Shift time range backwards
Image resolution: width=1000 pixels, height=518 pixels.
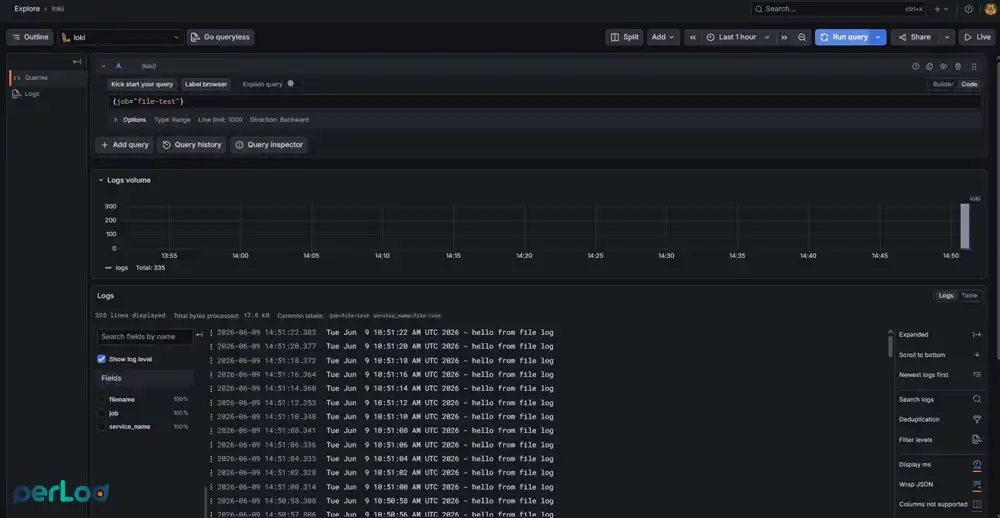click(x=693, y=37)
